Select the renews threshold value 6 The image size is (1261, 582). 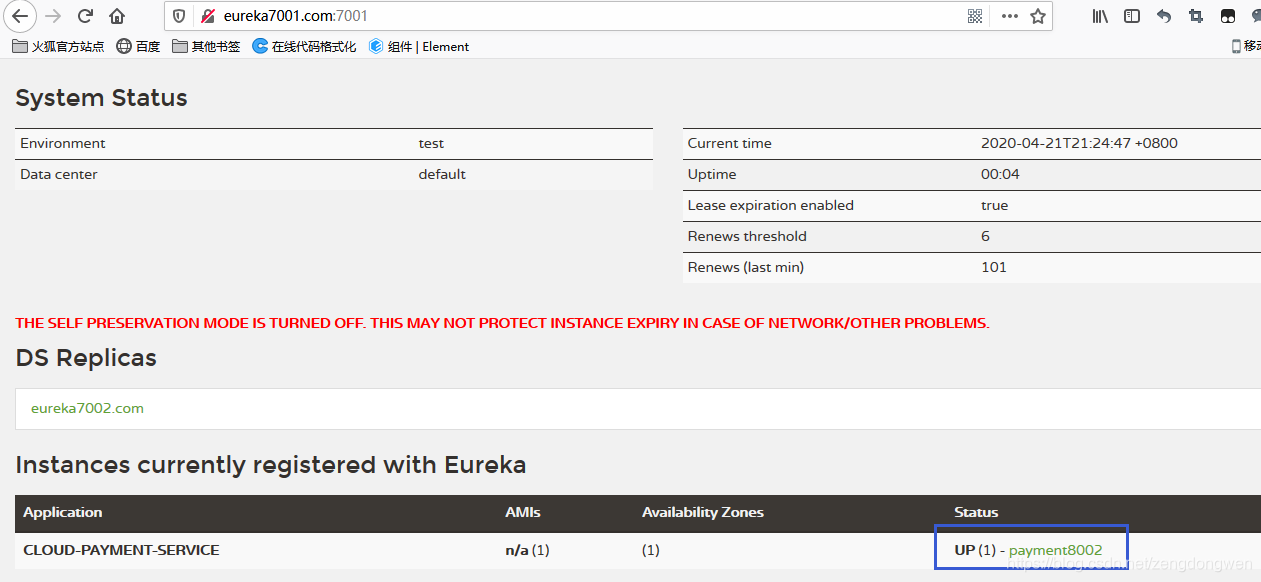[985, 236]
